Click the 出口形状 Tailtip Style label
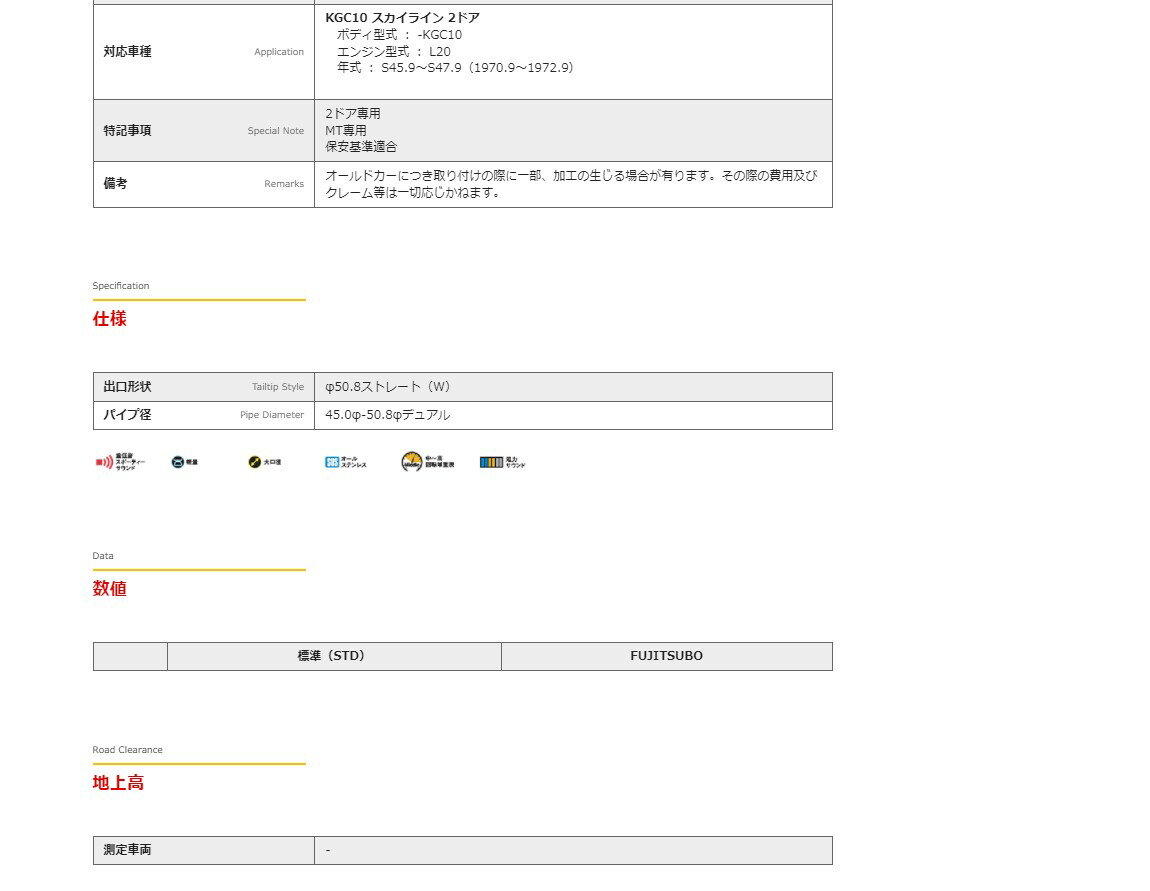 (x=204, y=386)
